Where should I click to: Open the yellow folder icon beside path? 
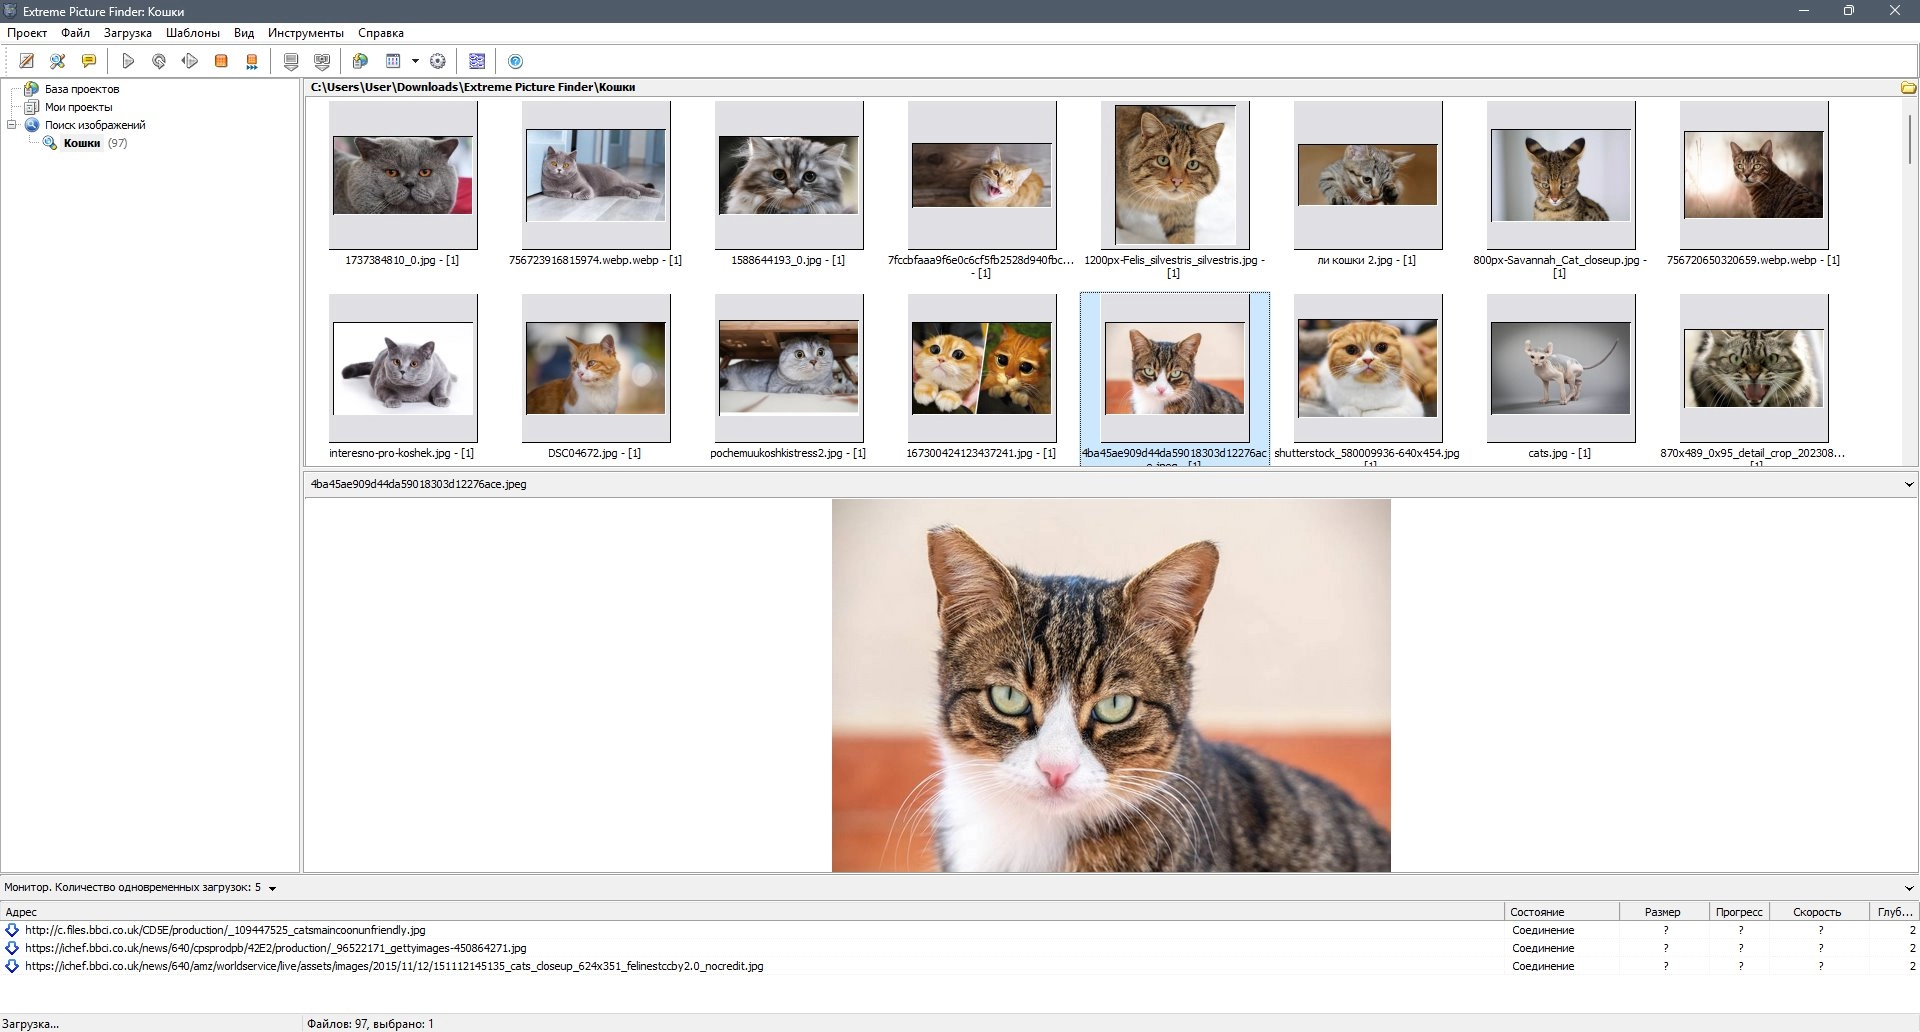(1908, 87)
